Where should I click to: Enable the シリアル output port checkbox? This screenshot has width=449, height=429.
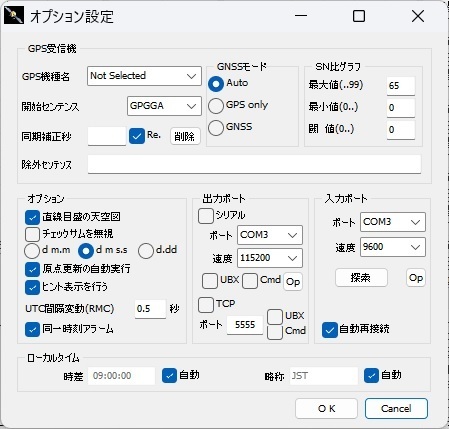tap(206, 216)
